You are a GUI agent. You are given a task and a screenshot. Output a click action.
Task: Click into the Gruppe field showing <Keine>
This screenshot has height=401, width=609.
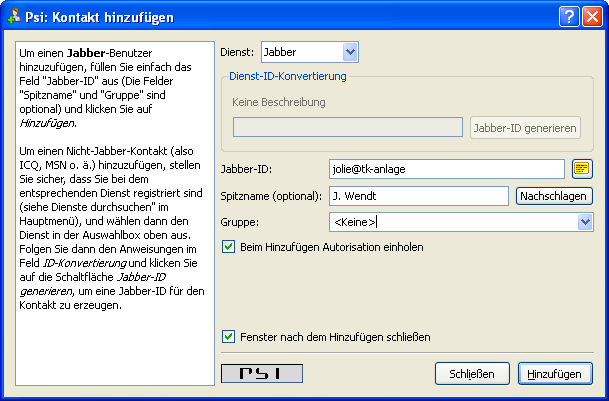click(450, 222)
